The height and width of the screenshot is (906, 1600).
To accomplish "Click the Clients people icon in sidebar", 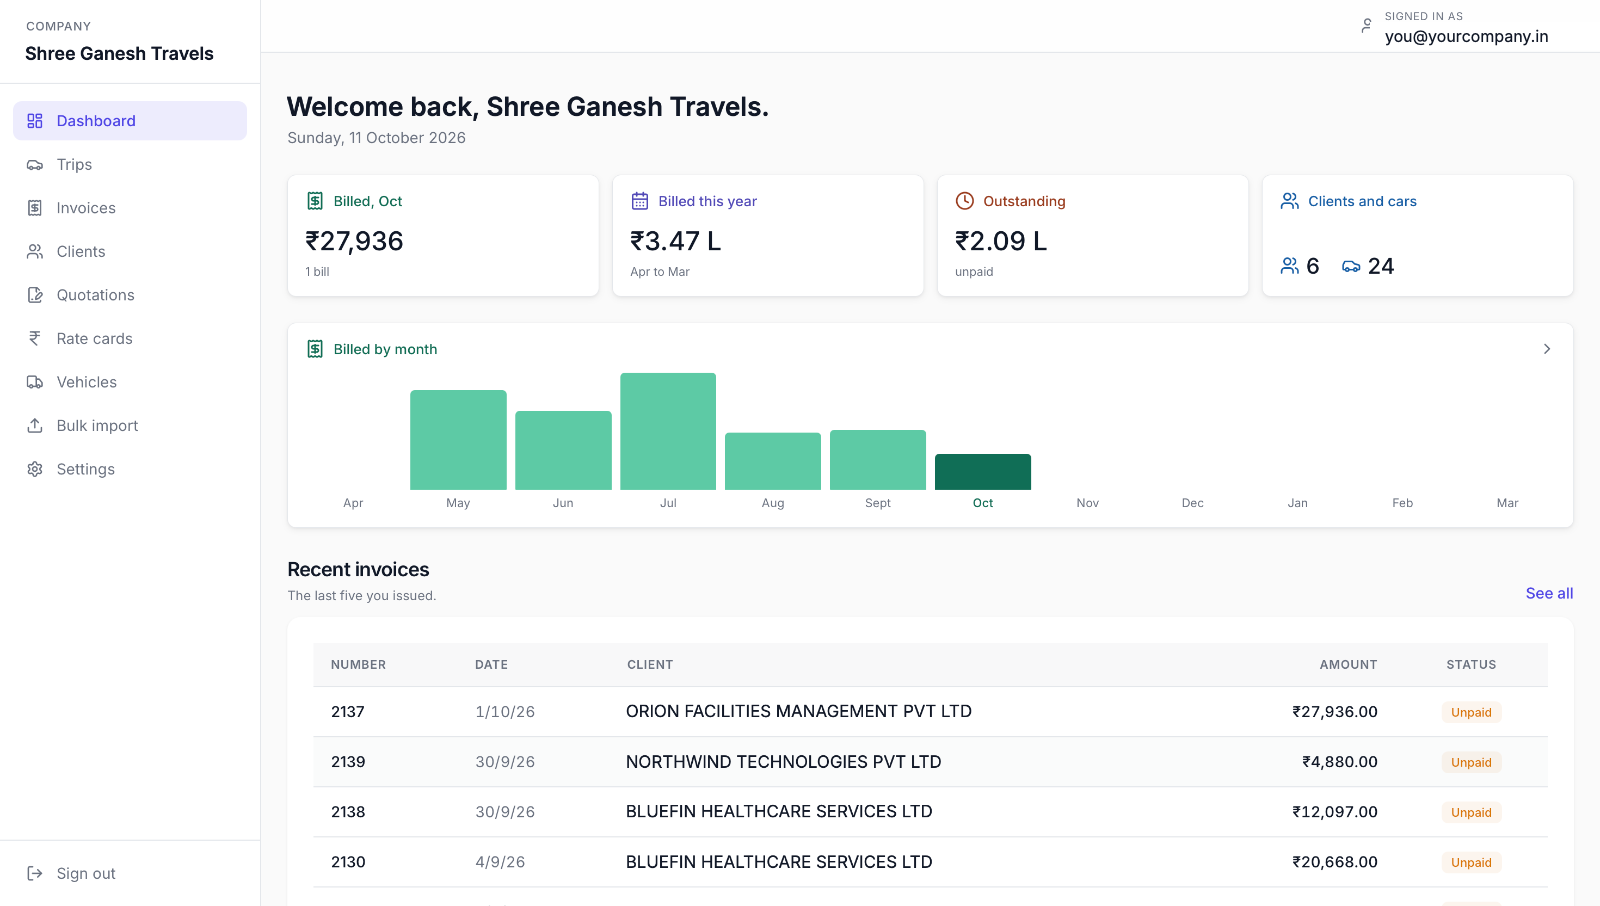I will click(35, 252).
